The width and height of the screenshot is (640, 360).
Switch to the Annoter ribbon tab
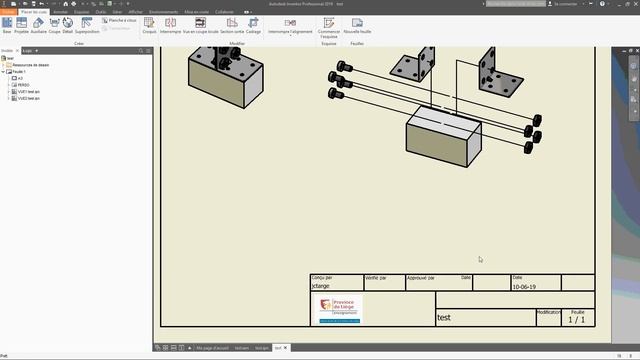click(60, 12)
